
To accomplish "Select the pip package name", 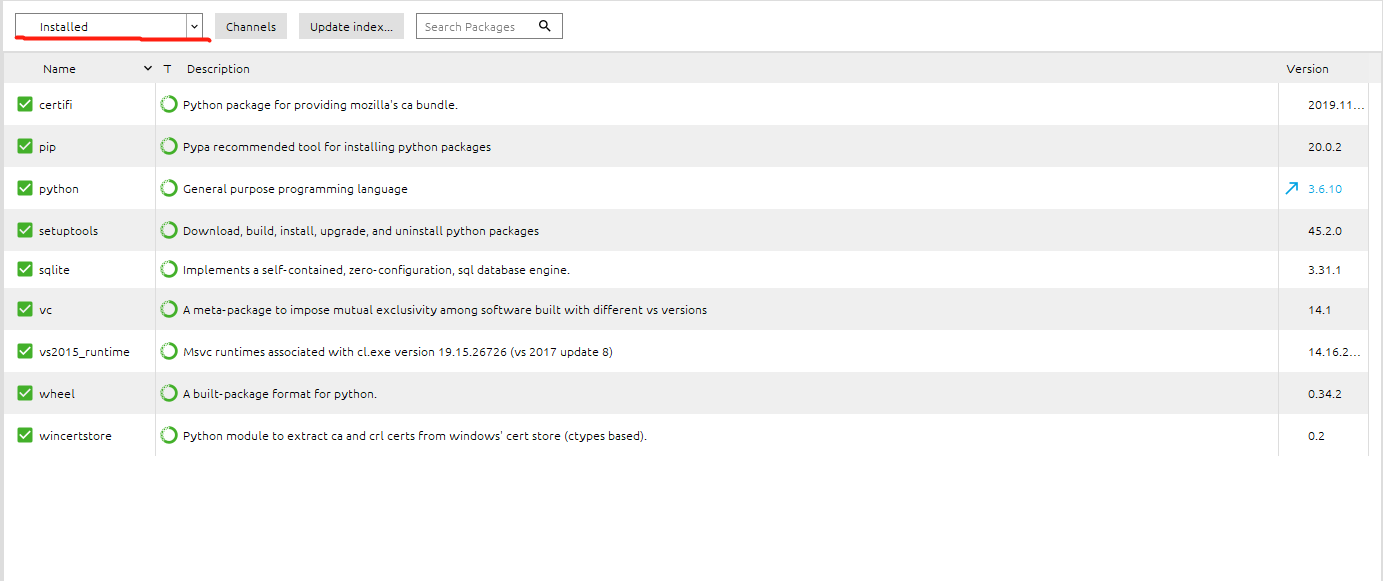I will coord(47,147).
